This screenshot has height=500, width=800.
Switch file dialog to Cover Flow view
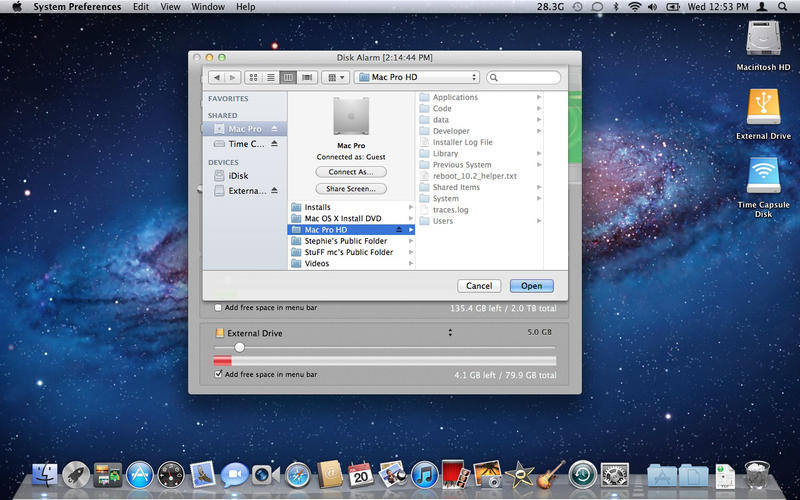pos(307,78)
